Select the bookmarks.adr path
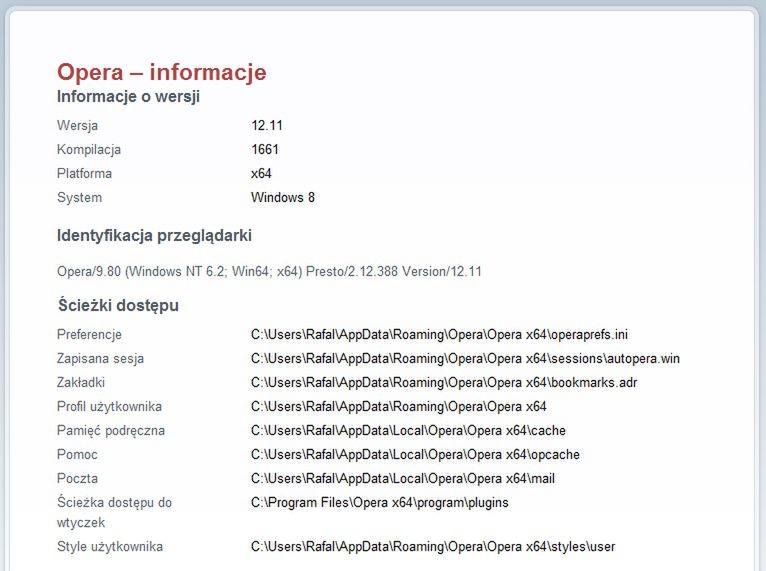The image size is (766, 571). click(x=444, y=382)
